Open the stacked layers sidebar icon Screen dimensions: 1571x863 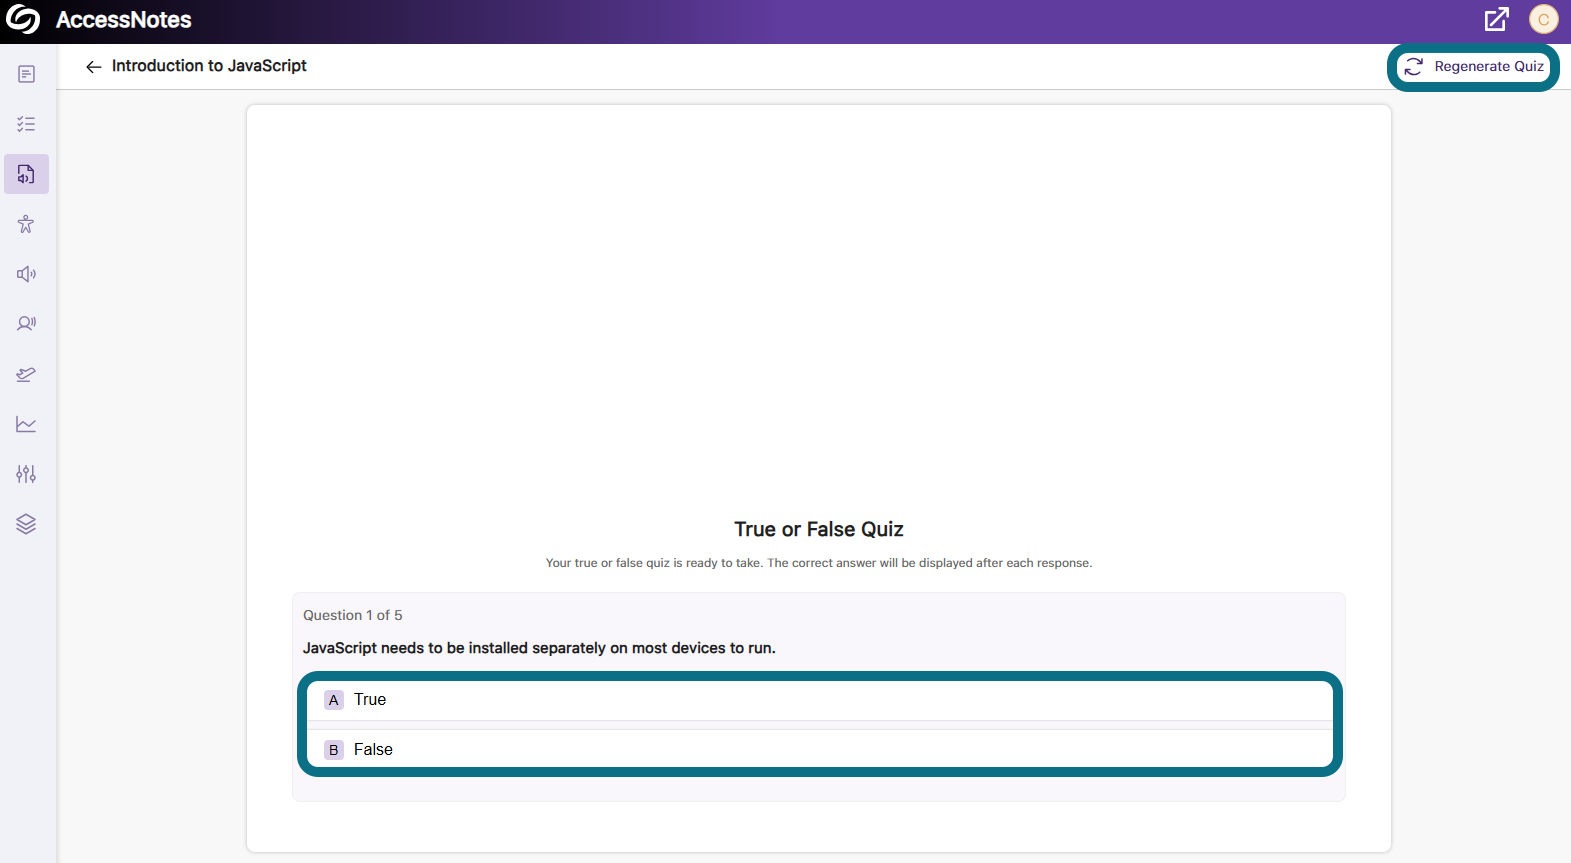[26, 524]
